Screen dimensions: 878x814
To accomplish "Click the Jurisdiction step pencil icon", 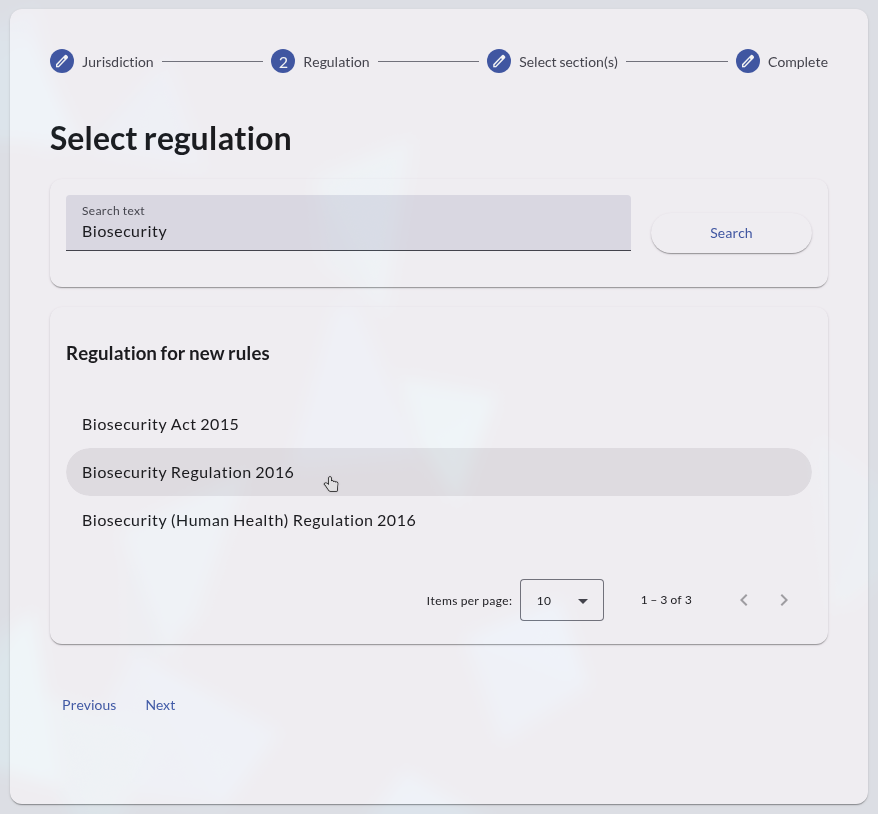I will tap(62, 62).
